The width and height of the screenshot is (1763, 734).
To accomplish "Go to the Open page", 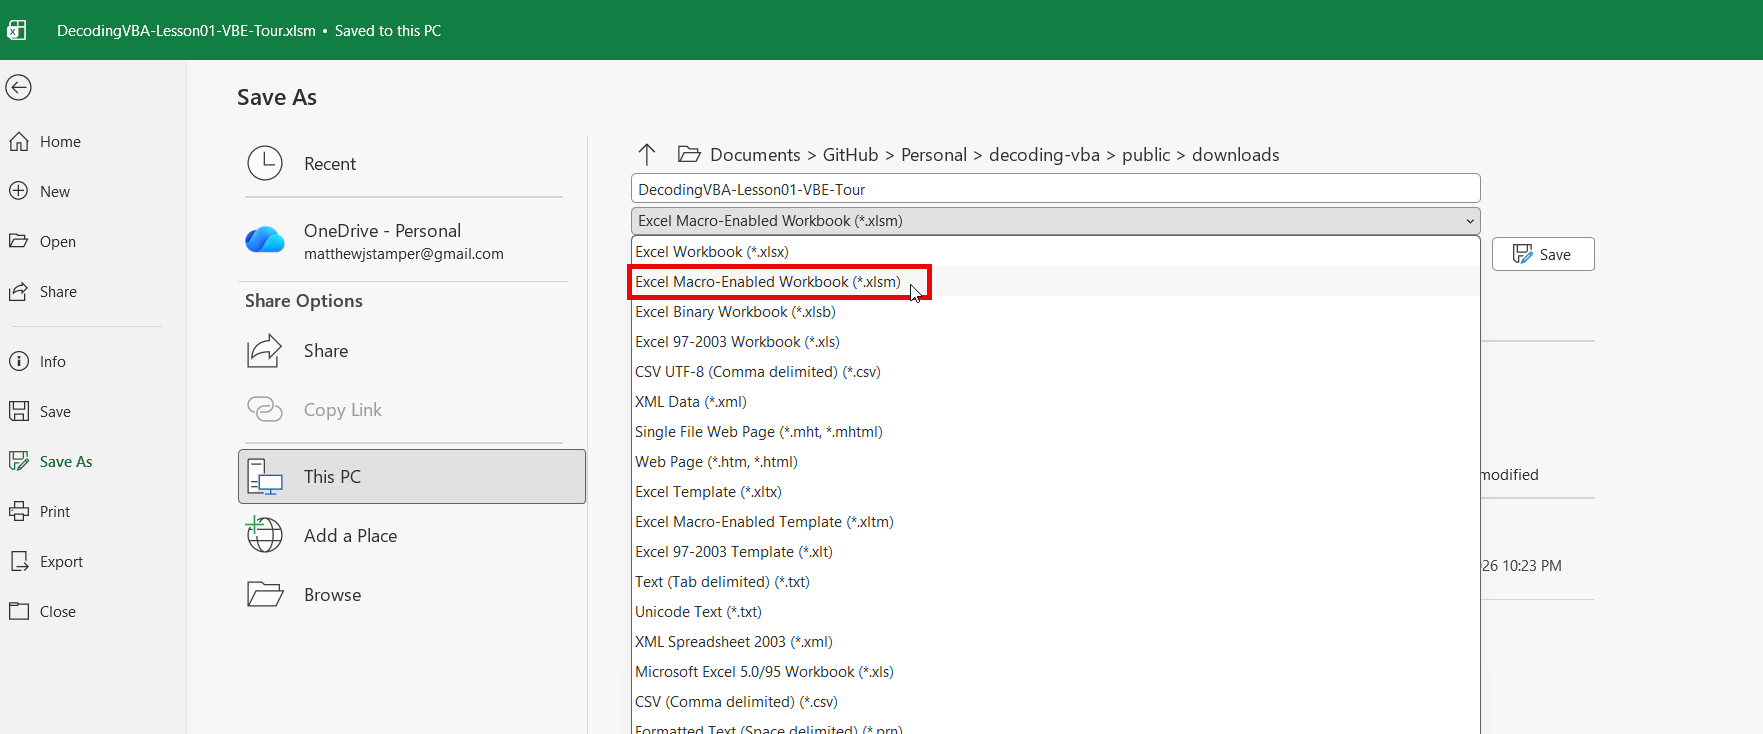I will [x=43, y=242].
